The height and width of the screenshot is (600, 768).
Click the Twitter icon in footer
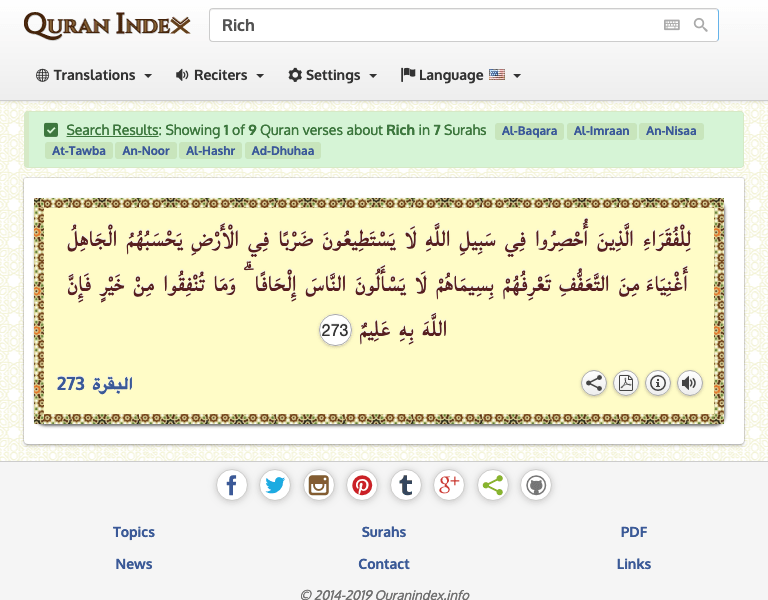click(275, 486)
